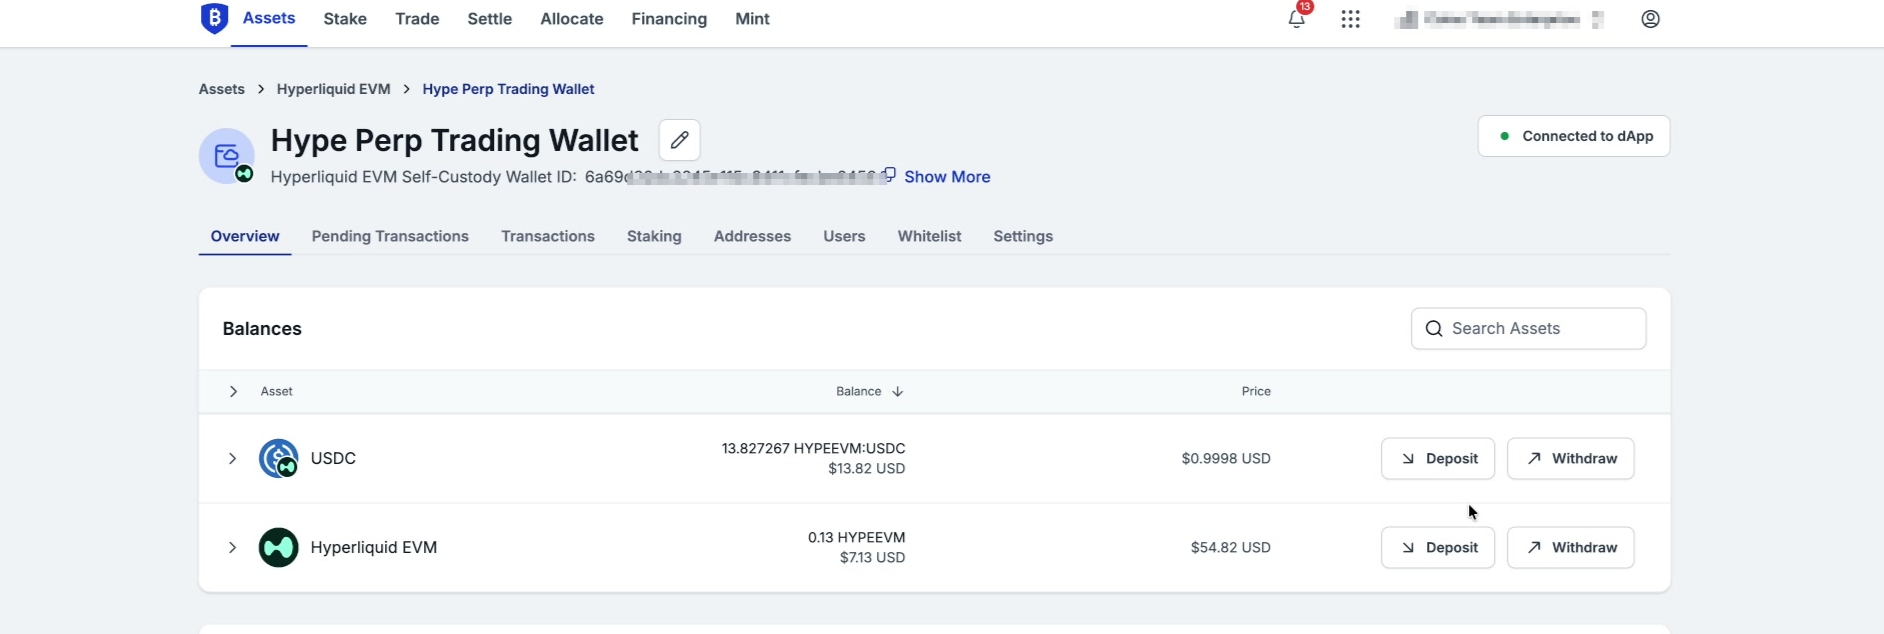Click the Hyperliquid EVM breadcrumb link
This screenshot has height=634, width=1884.
[333, 89]
